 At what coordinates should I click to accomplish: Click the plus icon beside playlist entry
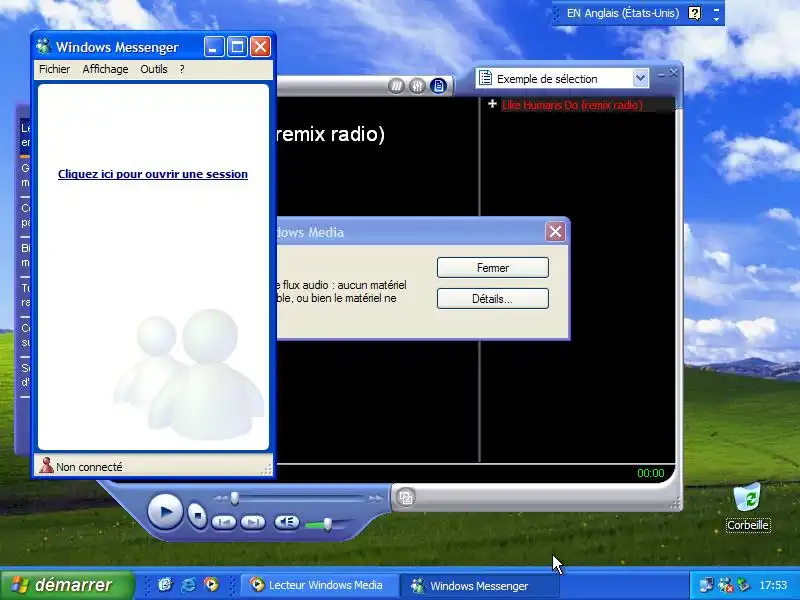[492, 104]
